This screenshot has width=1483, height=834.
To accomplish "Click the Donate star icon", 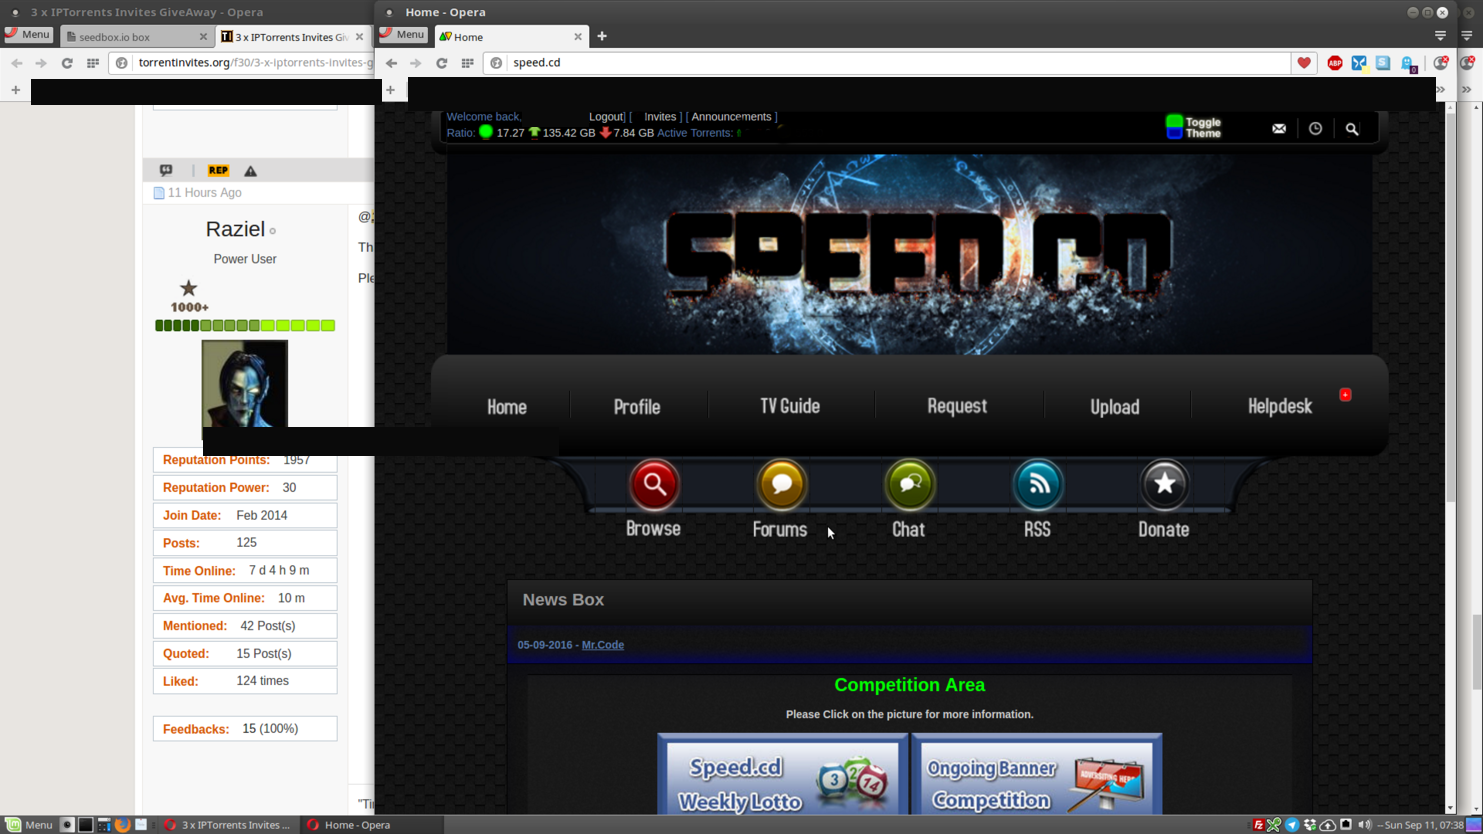I will tap(1164, 485).
